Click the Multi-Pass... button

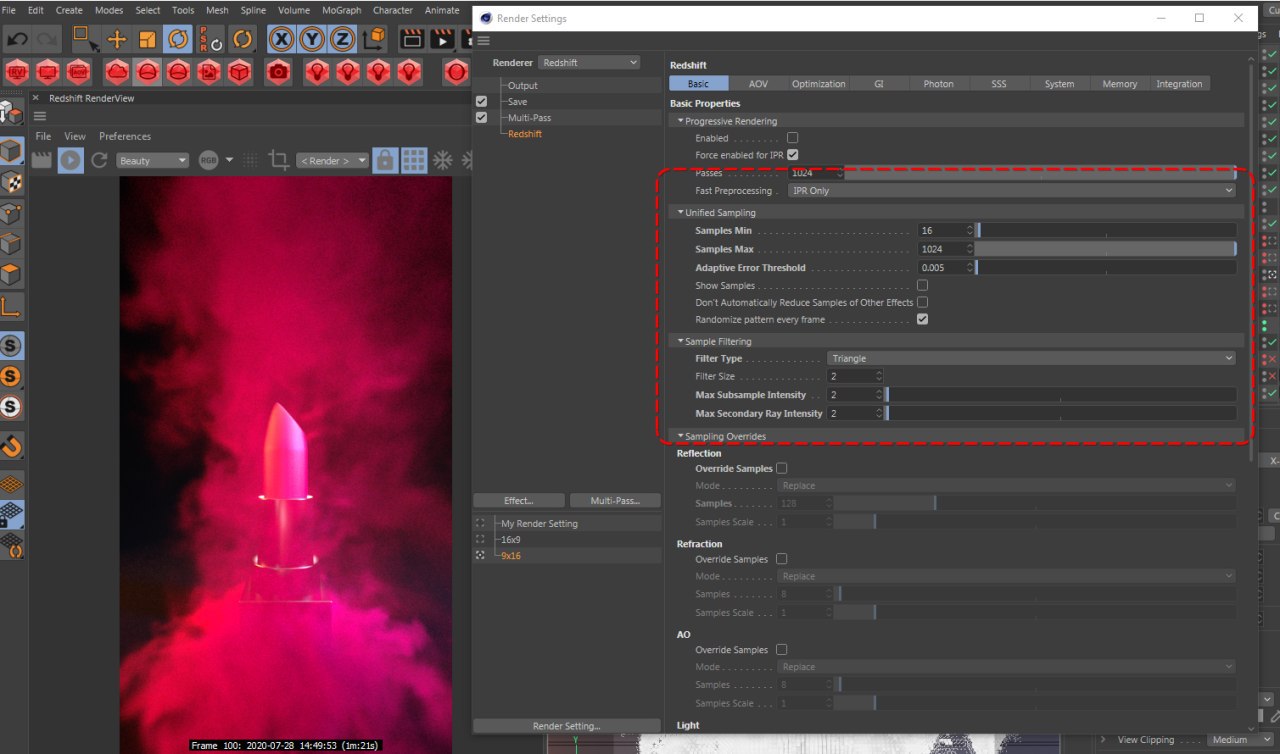point(615,500)
